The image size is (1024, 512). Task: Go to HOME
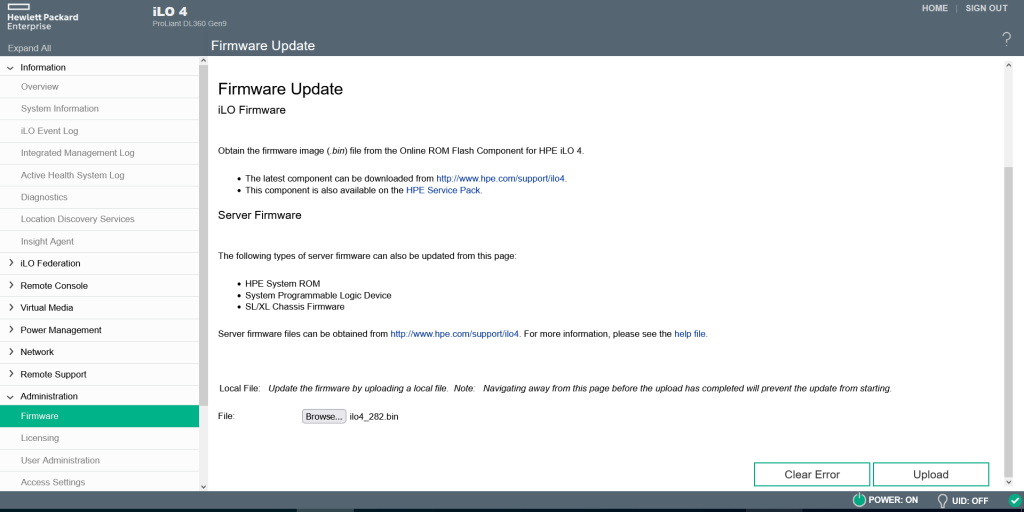(935, 8)
